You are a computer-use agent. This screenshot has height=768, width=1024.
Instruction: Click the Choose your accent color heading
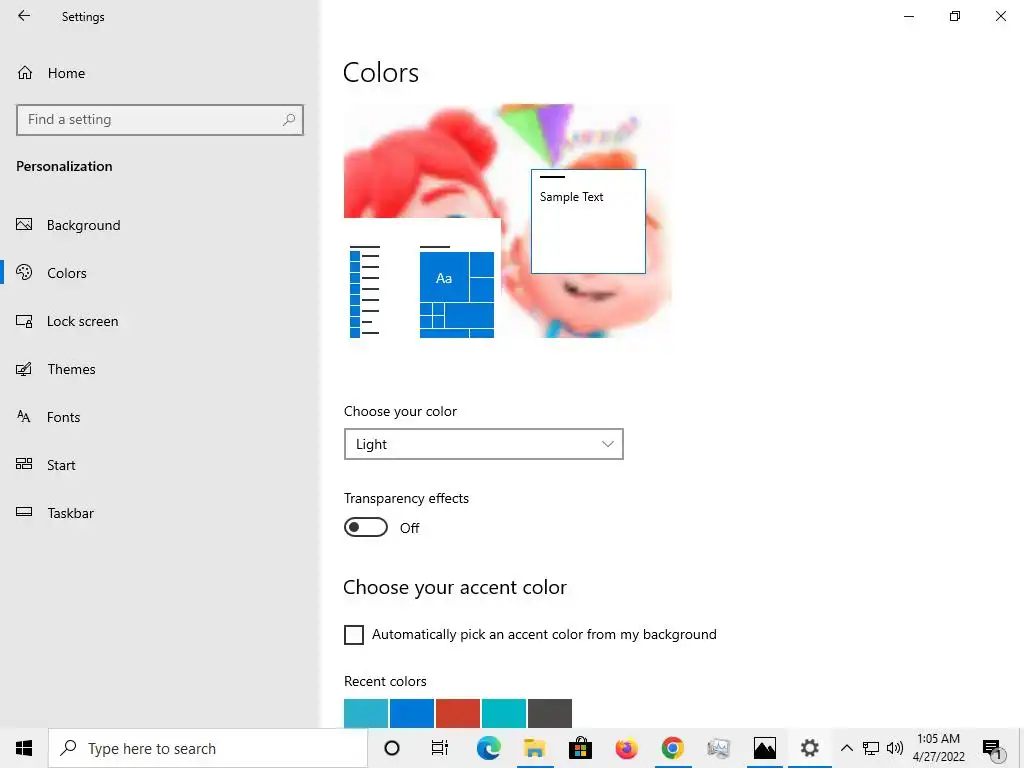click(x=455, y=588)
